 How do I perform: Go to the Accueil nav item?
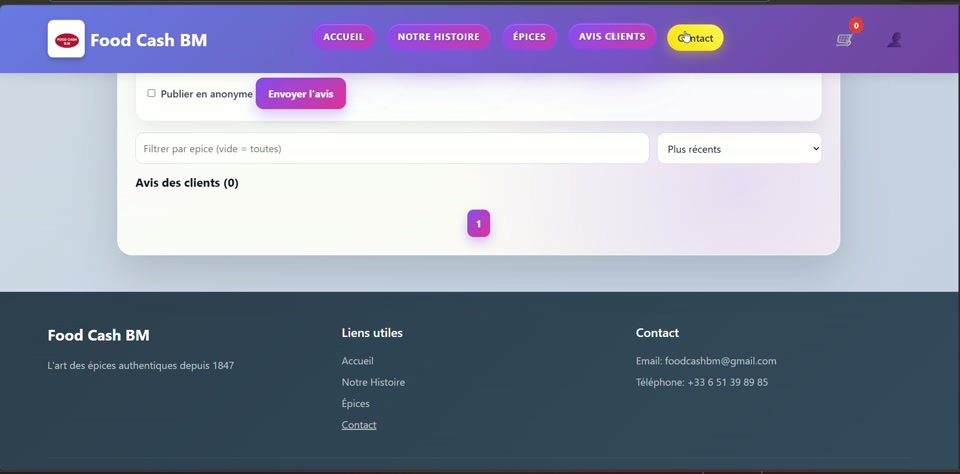[343, 37]
